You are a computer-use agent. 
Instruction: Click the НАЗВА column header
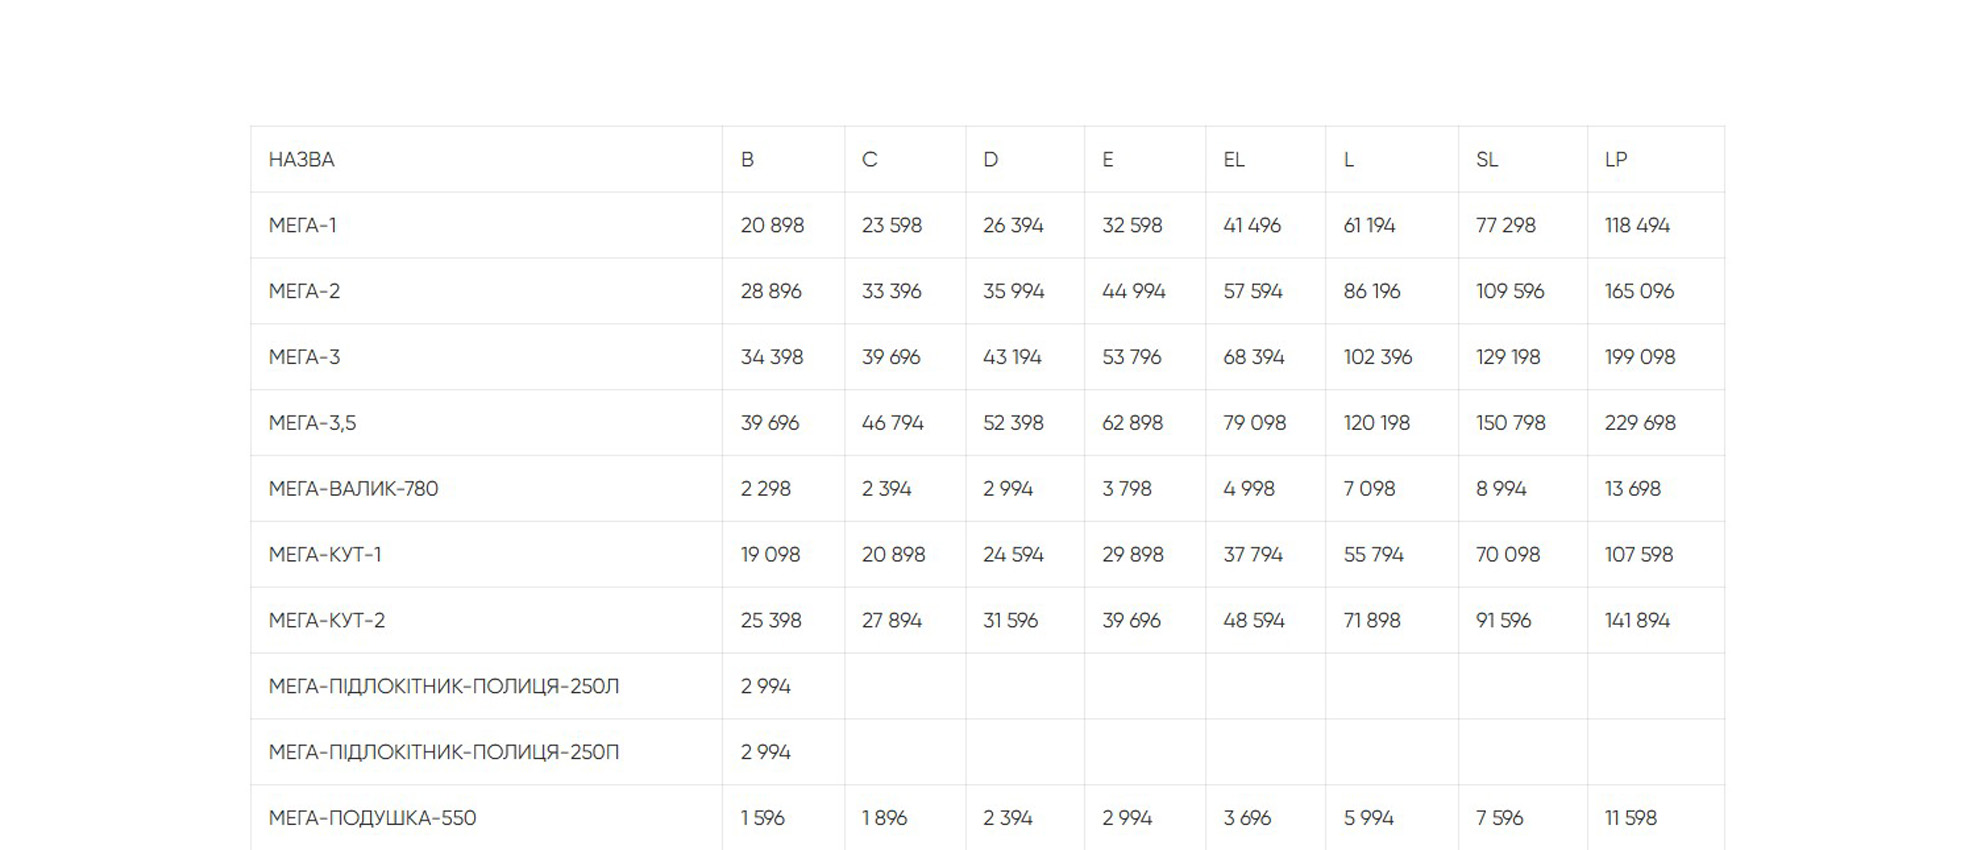point(301,160)
